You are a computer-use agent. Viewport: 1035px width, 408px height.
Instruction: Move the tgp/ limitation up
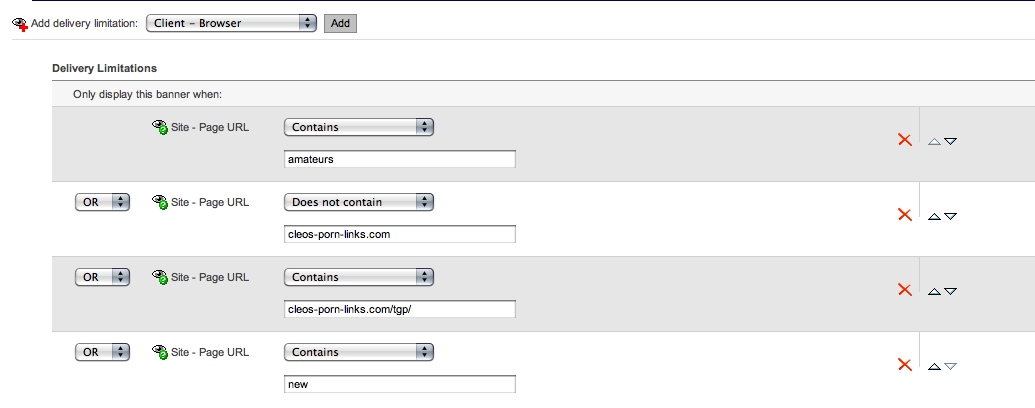click(934, 291)
